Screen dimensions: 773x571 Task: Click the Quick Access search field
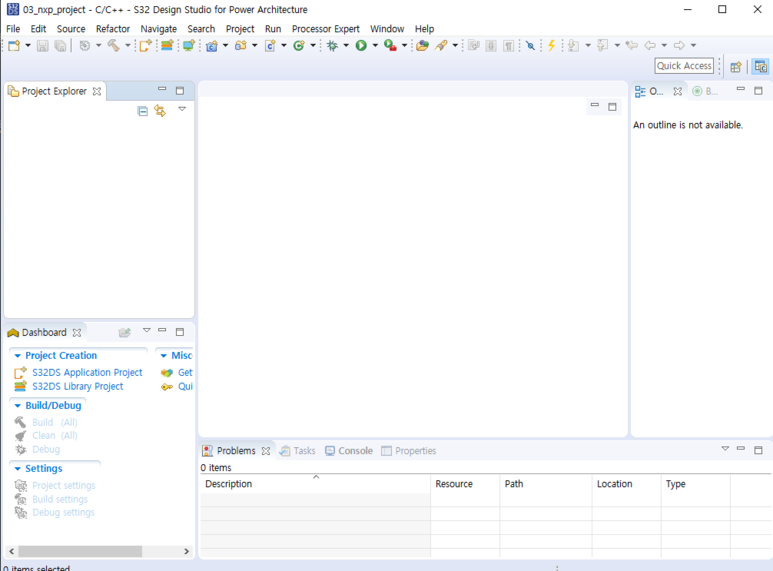(684, 66)
